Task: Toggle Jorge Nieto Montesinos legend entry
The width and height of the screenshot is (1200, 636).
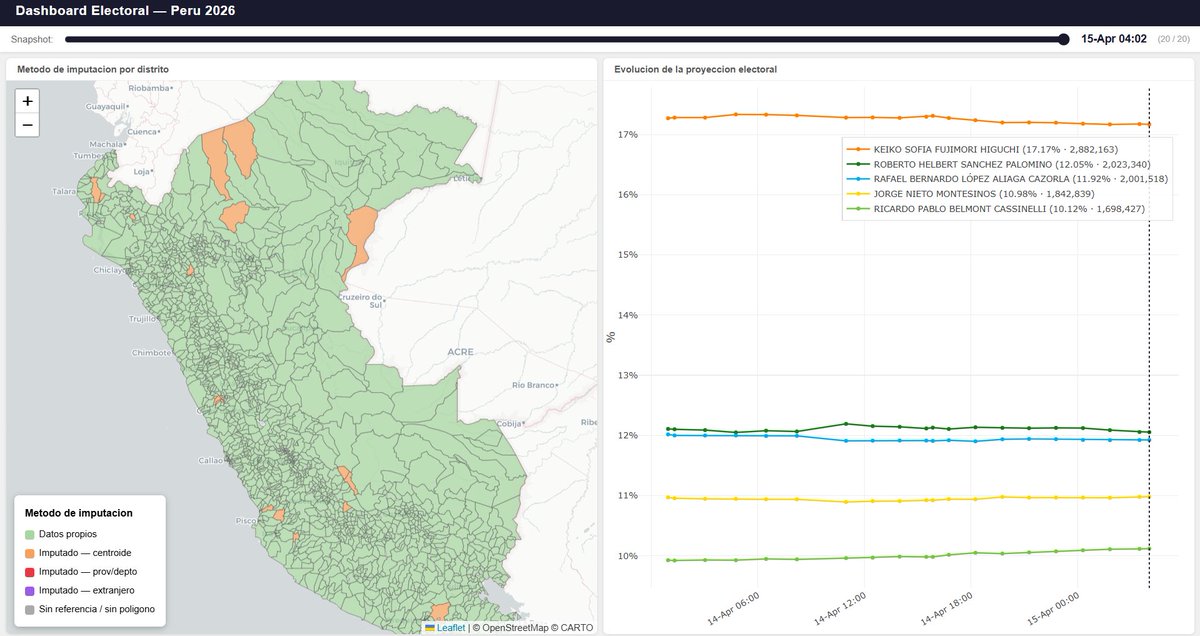Action: [970, 193]
